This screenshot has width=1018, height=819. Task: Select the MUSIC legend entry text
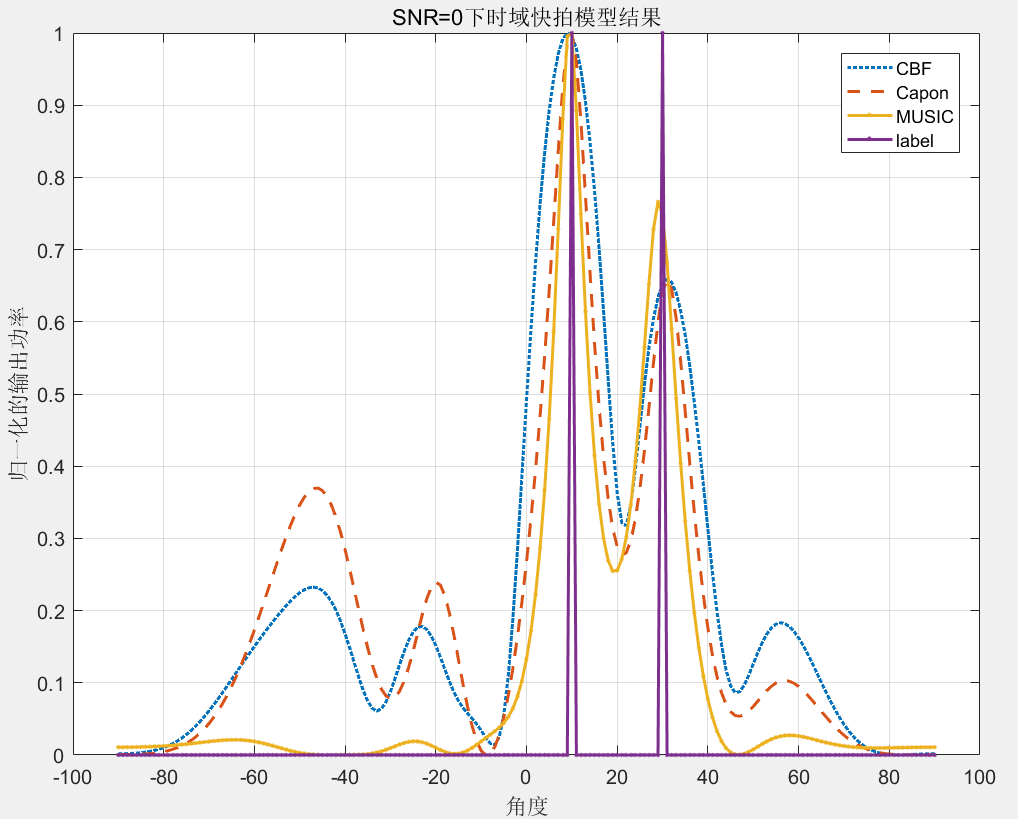(x=924, y=117)
